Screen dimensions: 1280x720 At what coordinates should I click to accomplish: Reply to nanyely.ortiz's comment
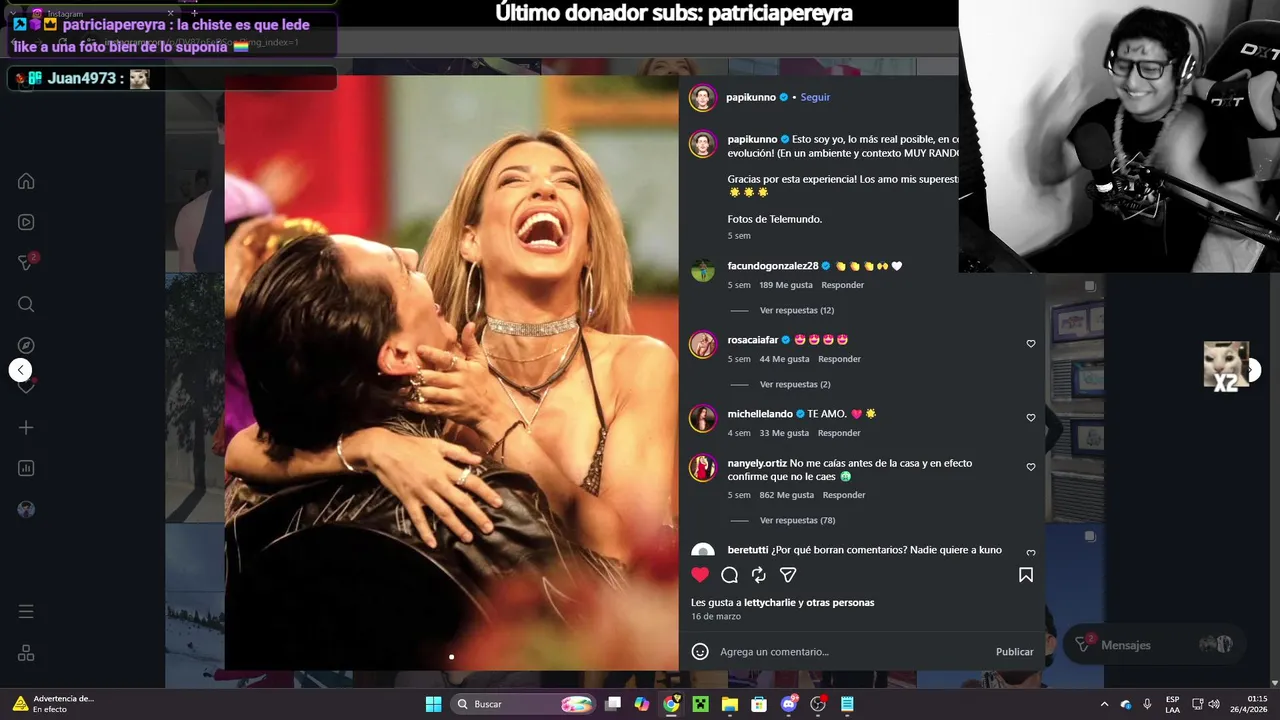pyautogui.click(x=844, y=495)
